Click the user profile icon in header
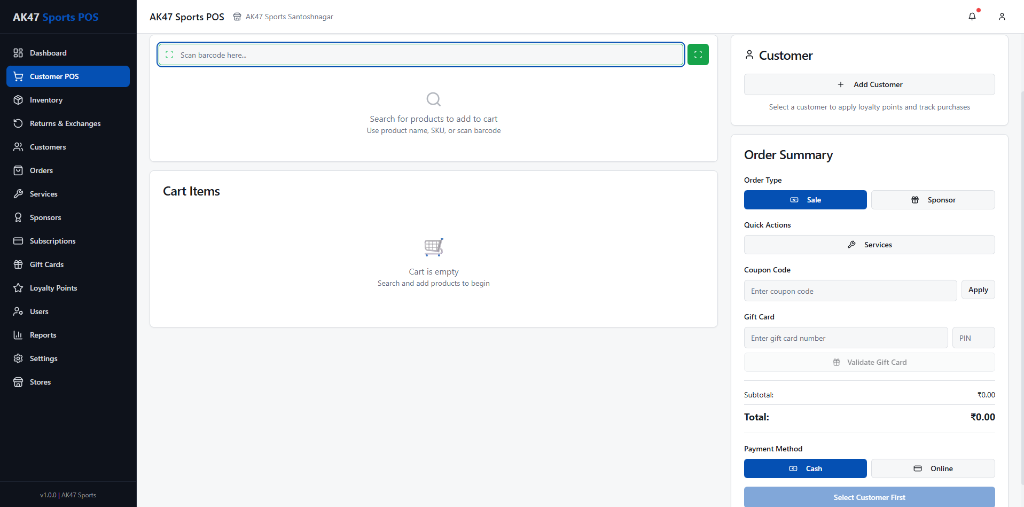Image resolution: width=1024 pixels, height=507 pixels. coord(1002,17)
